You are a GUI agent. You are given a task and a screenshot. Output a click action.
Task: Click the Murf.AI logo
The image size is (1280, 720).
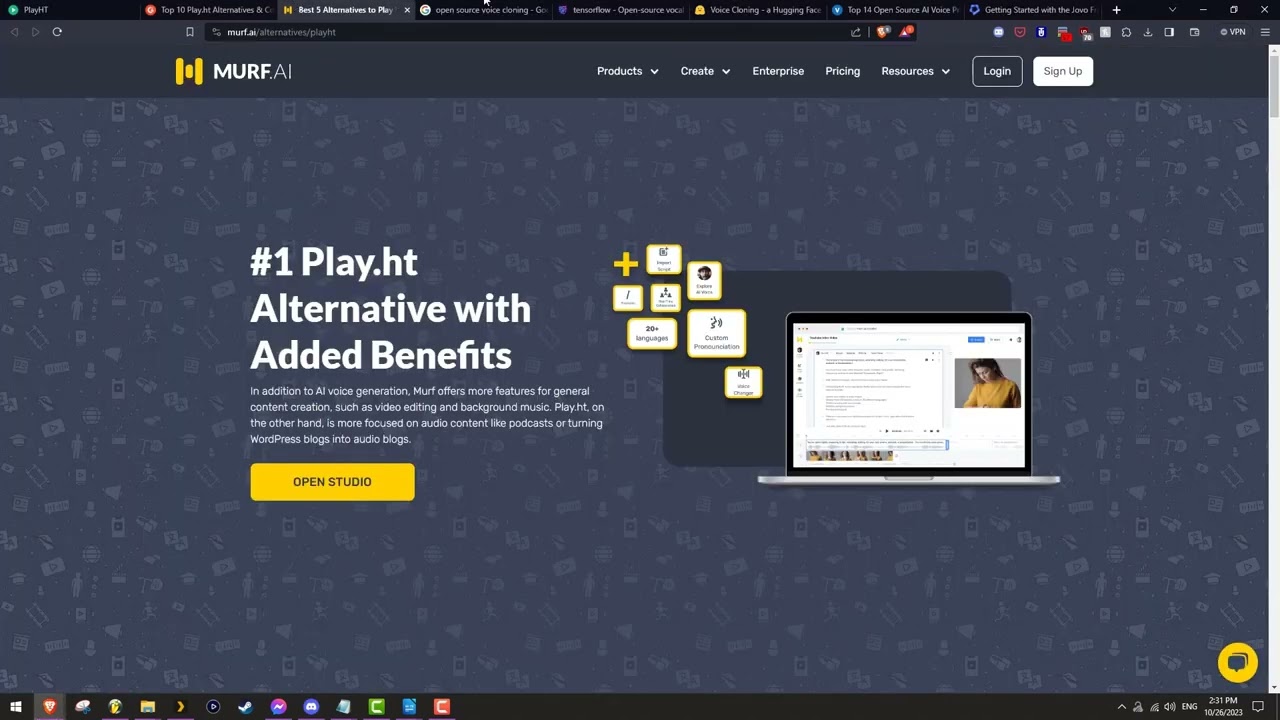point(233,71)
